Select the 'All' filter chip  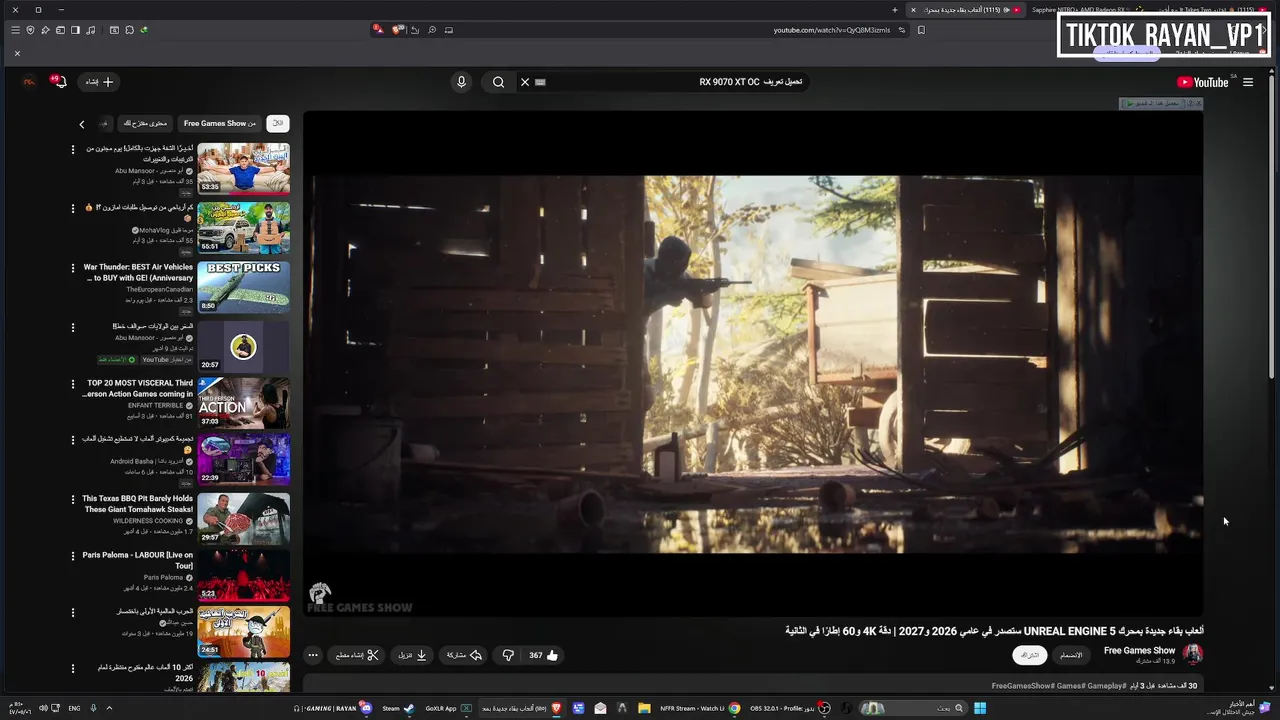coord(278,123)
